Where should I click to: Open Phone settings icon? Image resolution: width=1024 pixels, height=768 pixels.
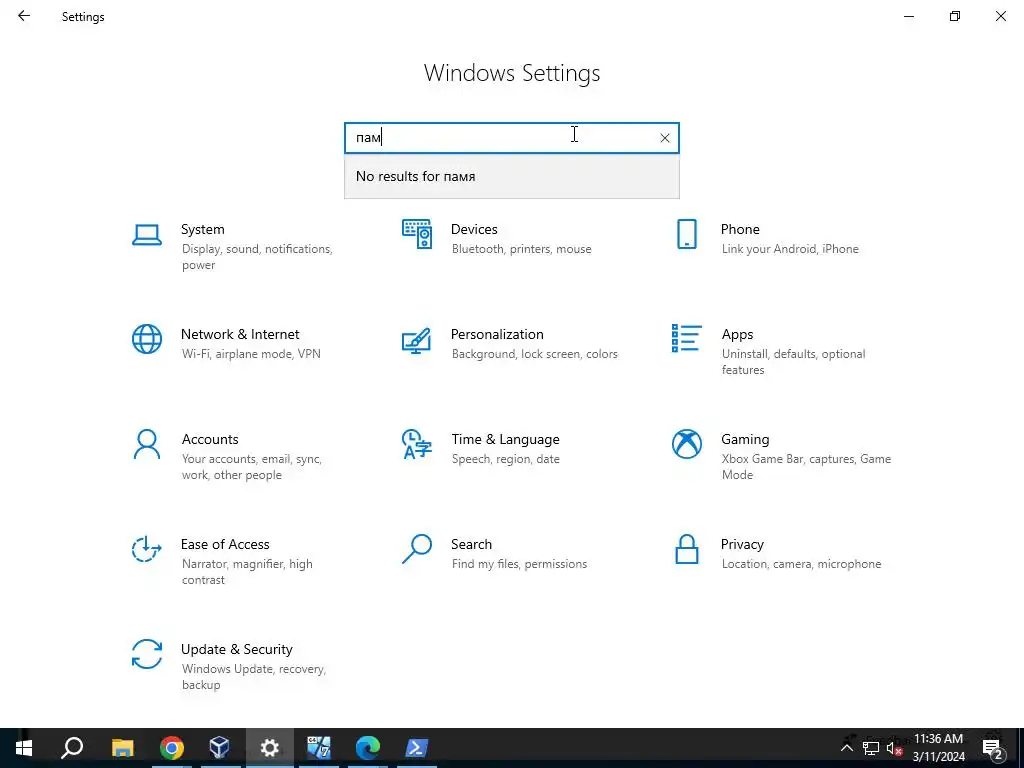(x=686, y=234)
